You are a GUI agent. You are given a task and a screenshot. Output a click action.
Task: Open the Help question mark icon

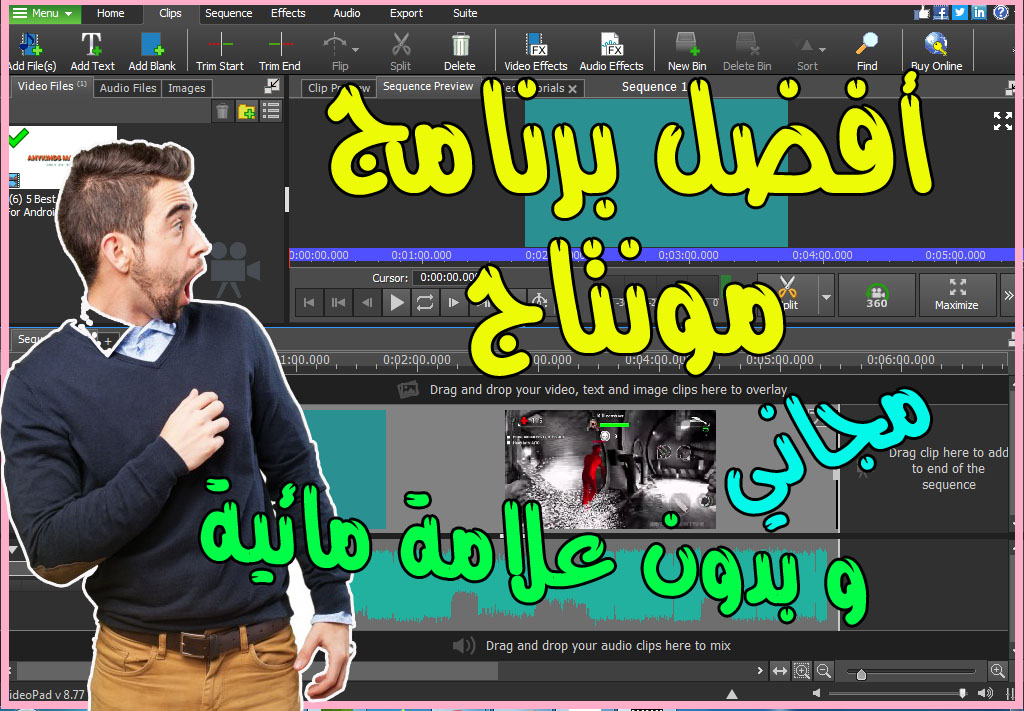click(x=1000, y=12)
